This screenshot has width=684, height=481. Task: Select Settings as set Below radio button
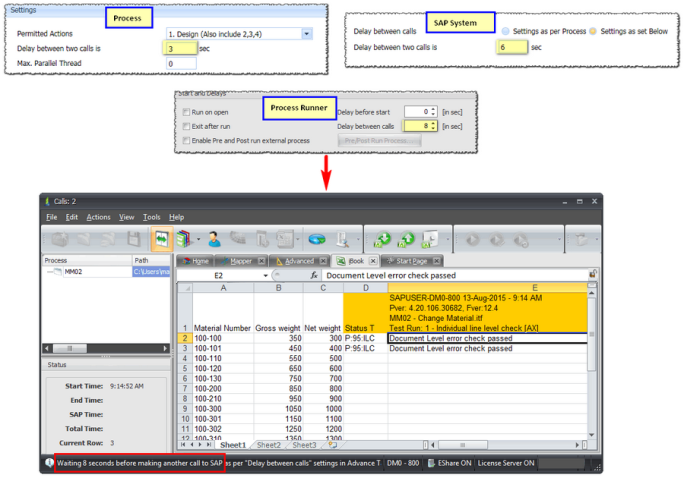click(x=593, y=31)
